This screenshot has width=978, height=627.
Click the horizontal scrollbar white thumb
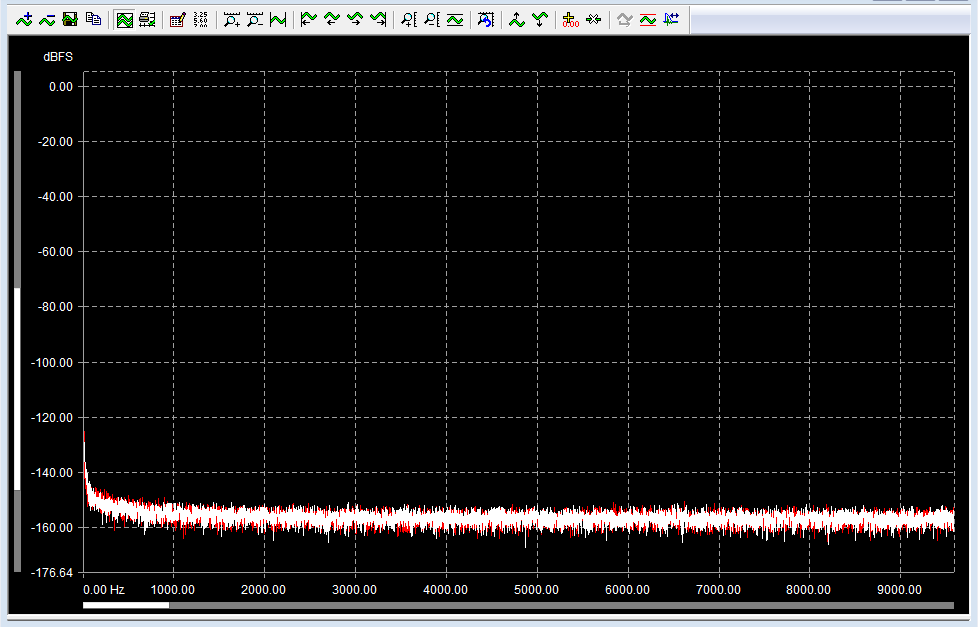click(126, 605)
